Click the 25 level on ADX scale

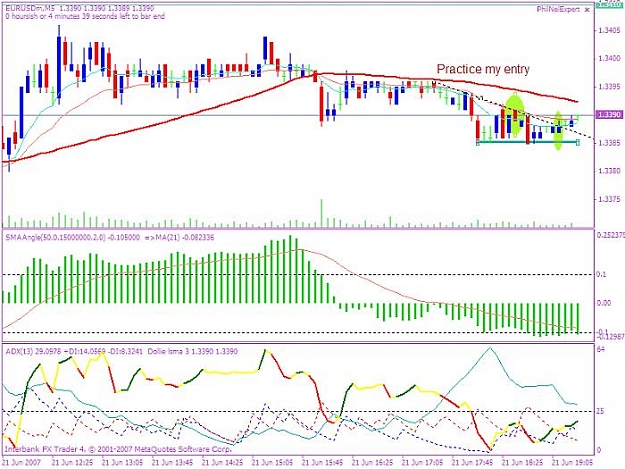pyautogui.click(x=601, y=411)
